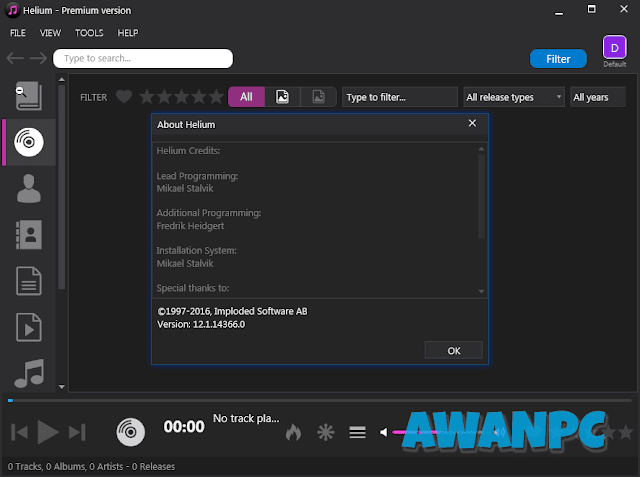640x477 pixels.
Task: Click the 00:00 playback time display
Action: 184,427
